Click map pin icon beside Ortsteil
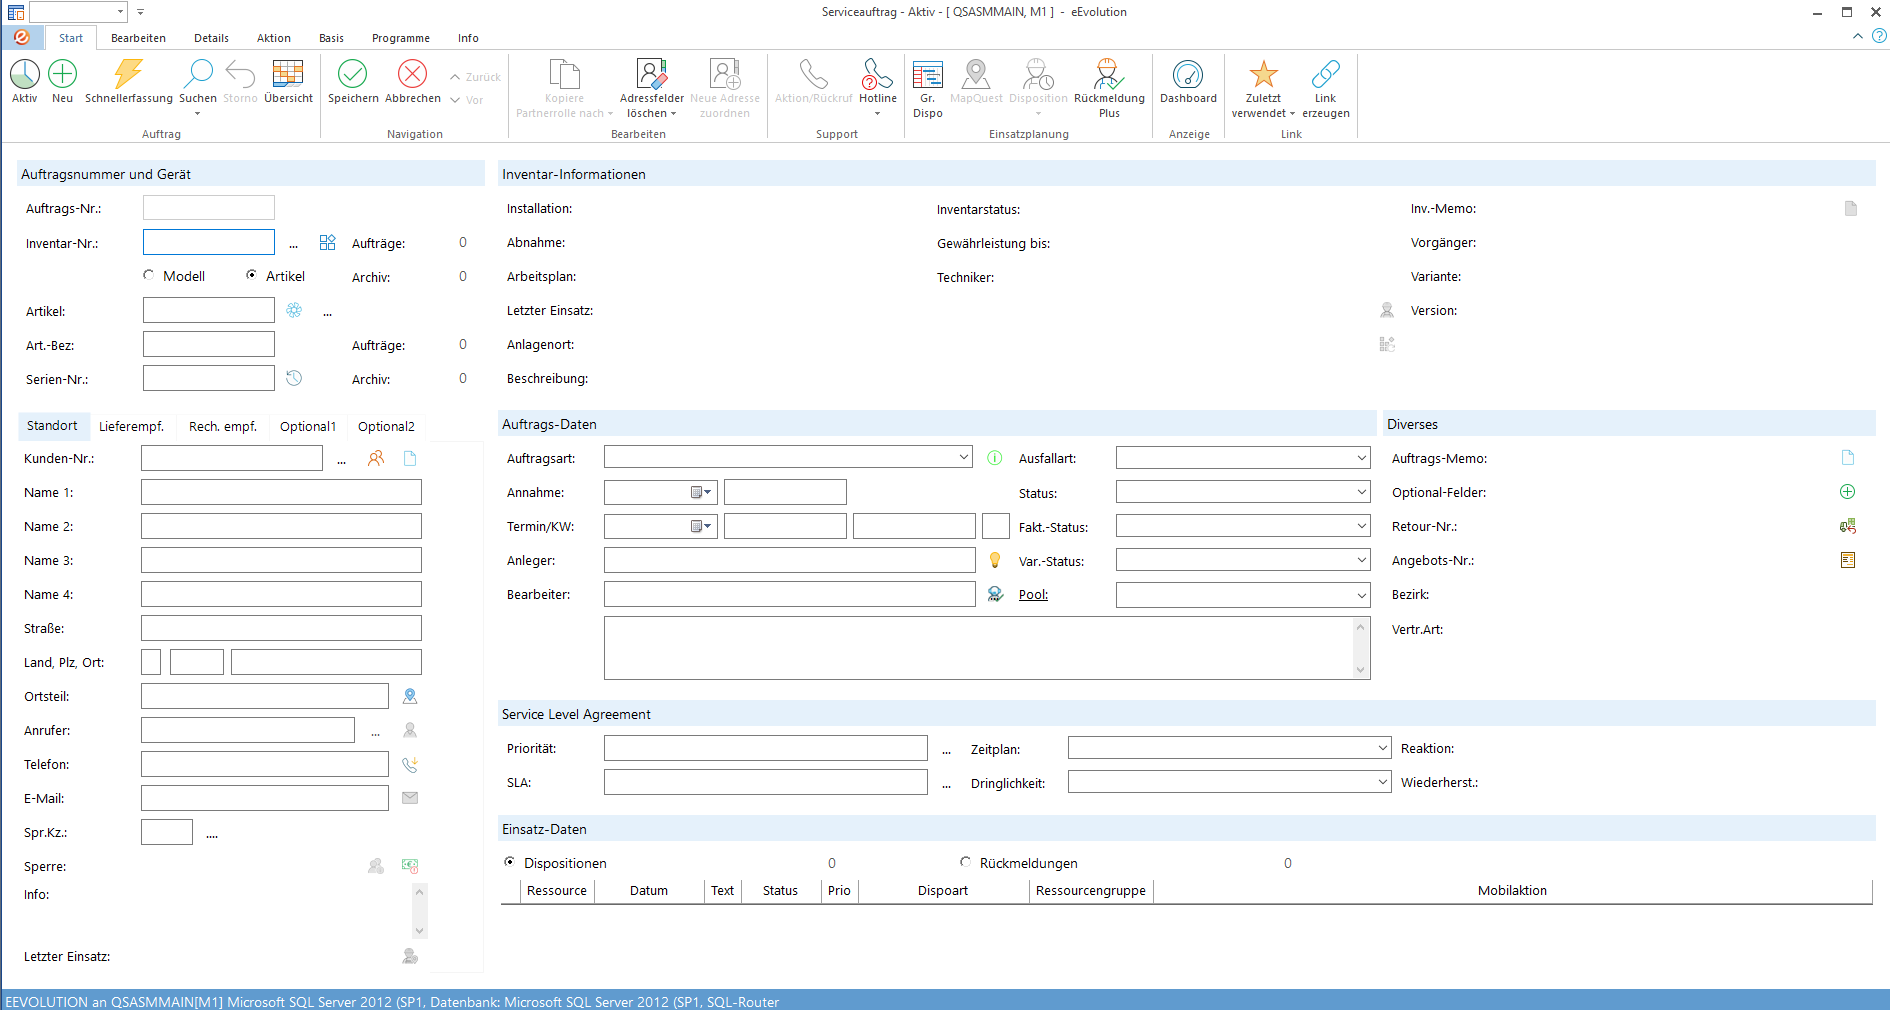Viewport: 1890px width, 1010px height. click(x=410, y=696)
